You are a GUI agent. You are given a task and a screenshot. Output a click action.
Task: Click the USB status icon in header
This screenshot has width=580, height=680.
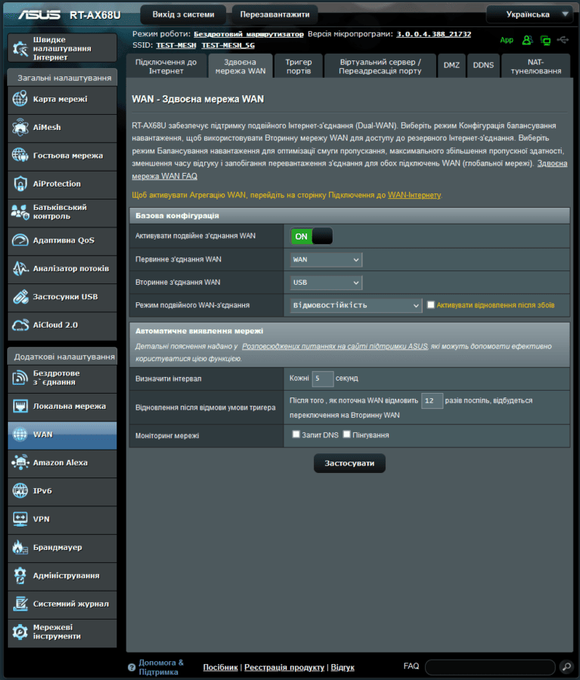tap(563, 40)
